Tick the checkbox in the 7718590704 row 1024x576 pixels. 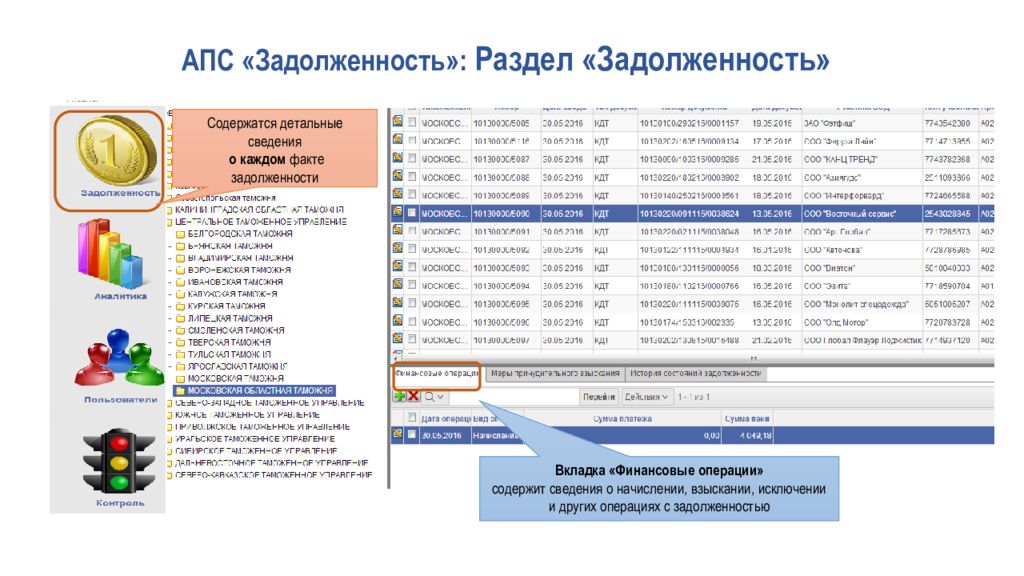(x=412, y=285)
